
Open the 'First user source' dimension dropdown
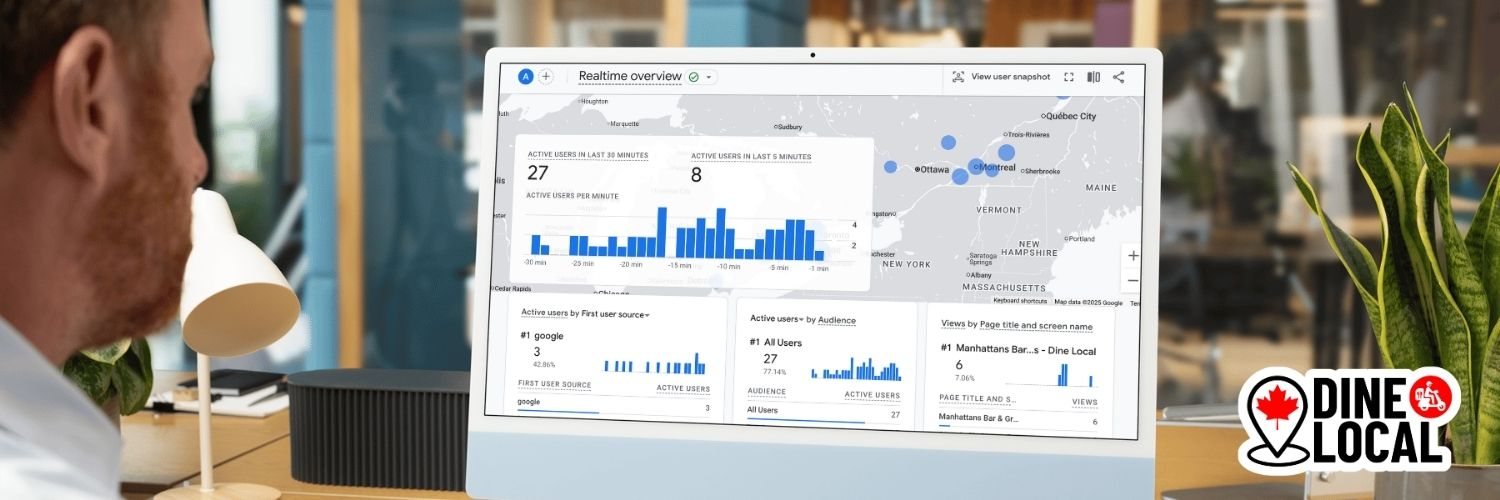coord(615,314)
